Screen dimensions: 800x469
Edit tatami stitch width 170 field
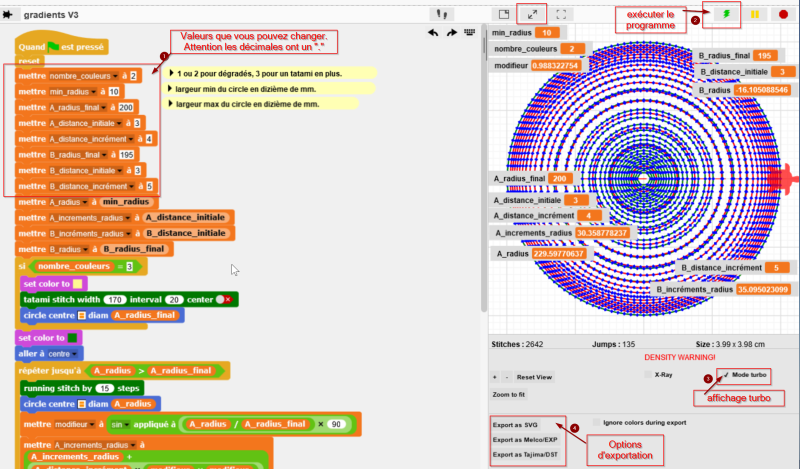(115, 300)
